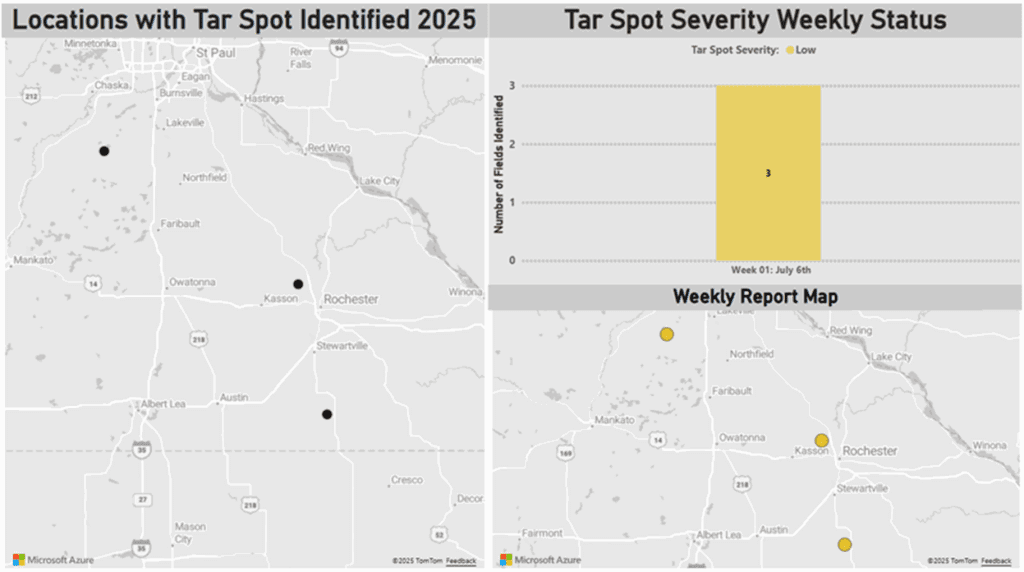Click the Week 01: July 6th axis label
Viewport: 1024px width, 572px height.
click(771, 270)
